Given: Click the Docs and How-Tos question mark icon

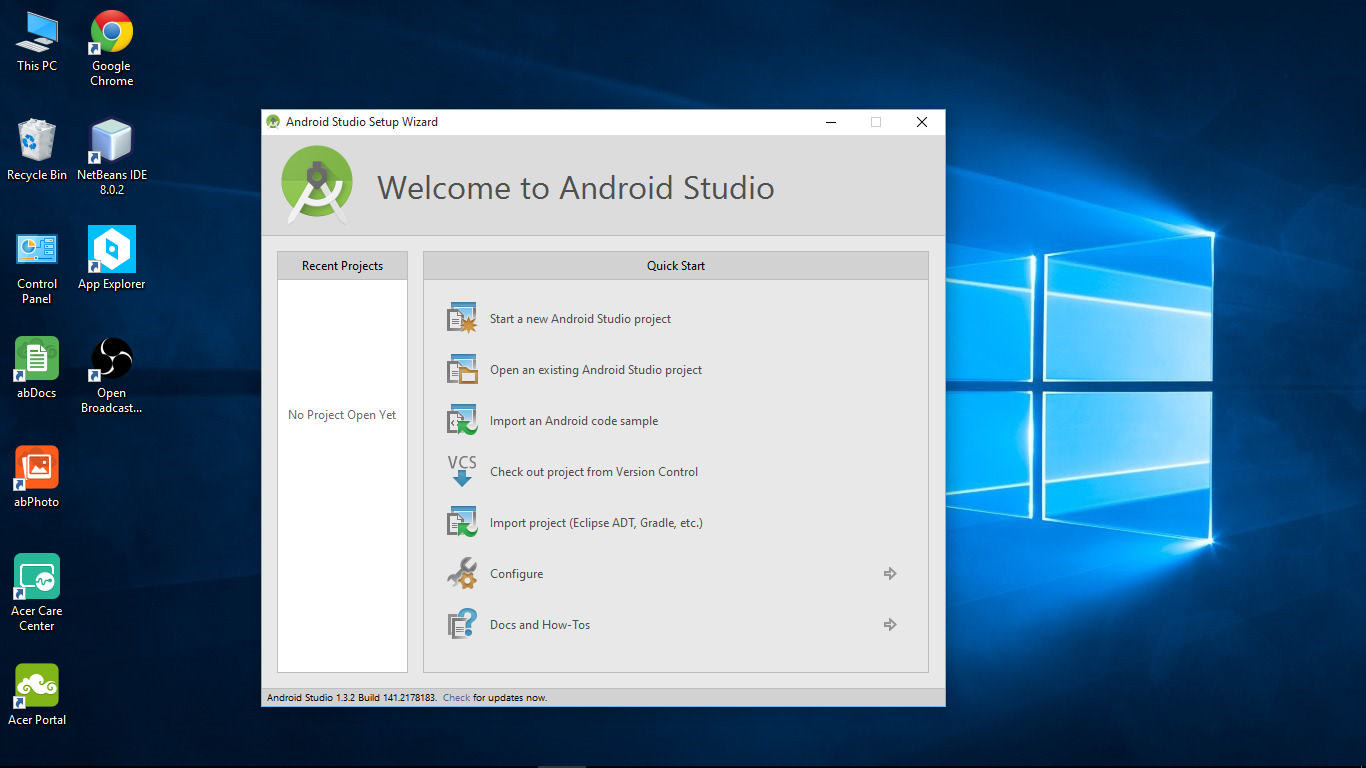Looking at the screenshot, I should 461,625.
